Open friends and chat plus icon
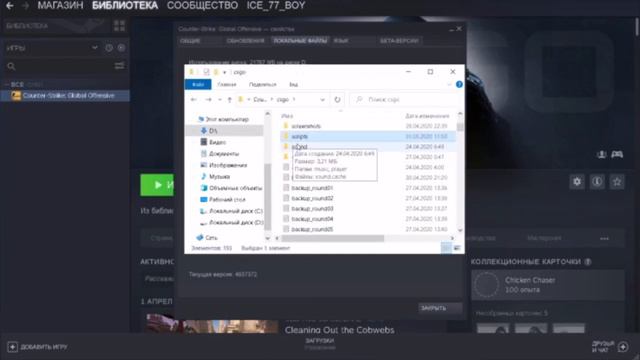This screenshot has width=640, height=360. (623, 347)
